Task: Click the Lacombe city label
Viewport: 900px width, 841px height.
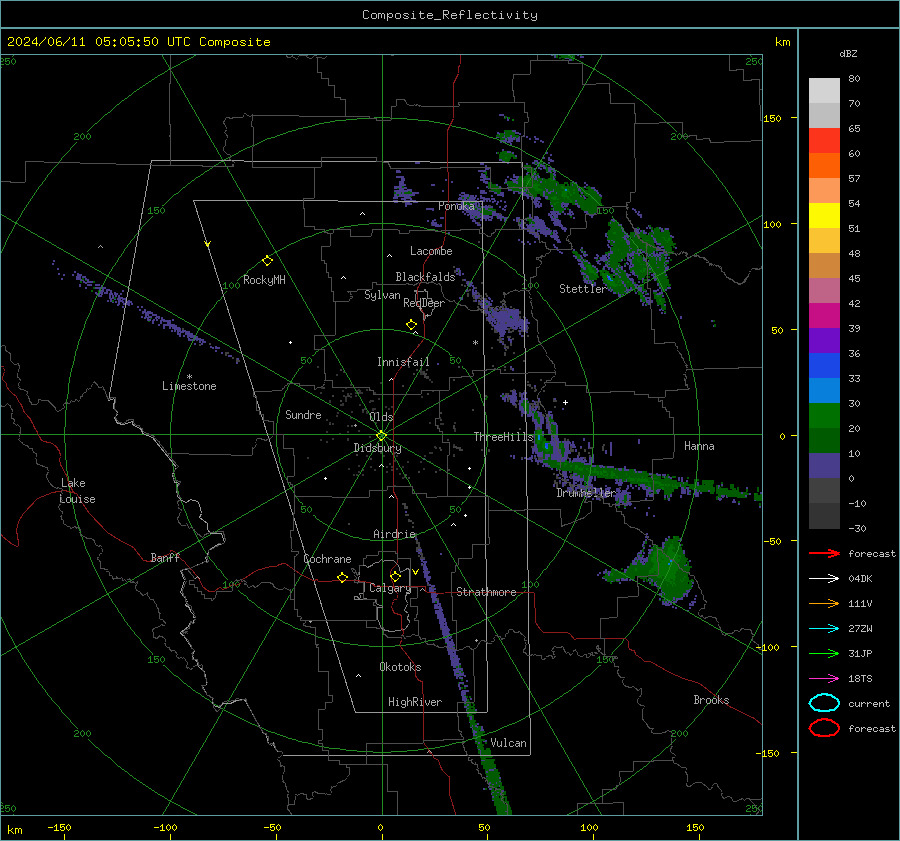Action: click(x=431, y=251)
